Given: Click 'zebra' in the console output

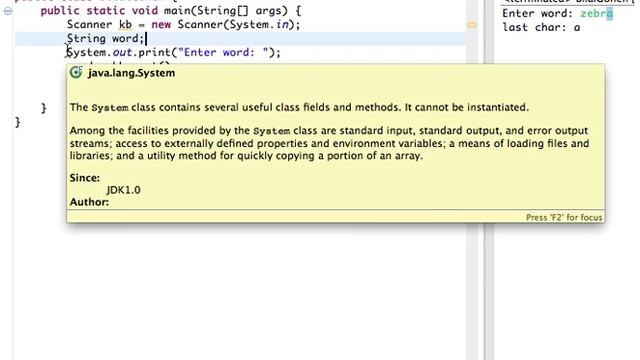Looking at the screenshot, I should click(596, 13).
